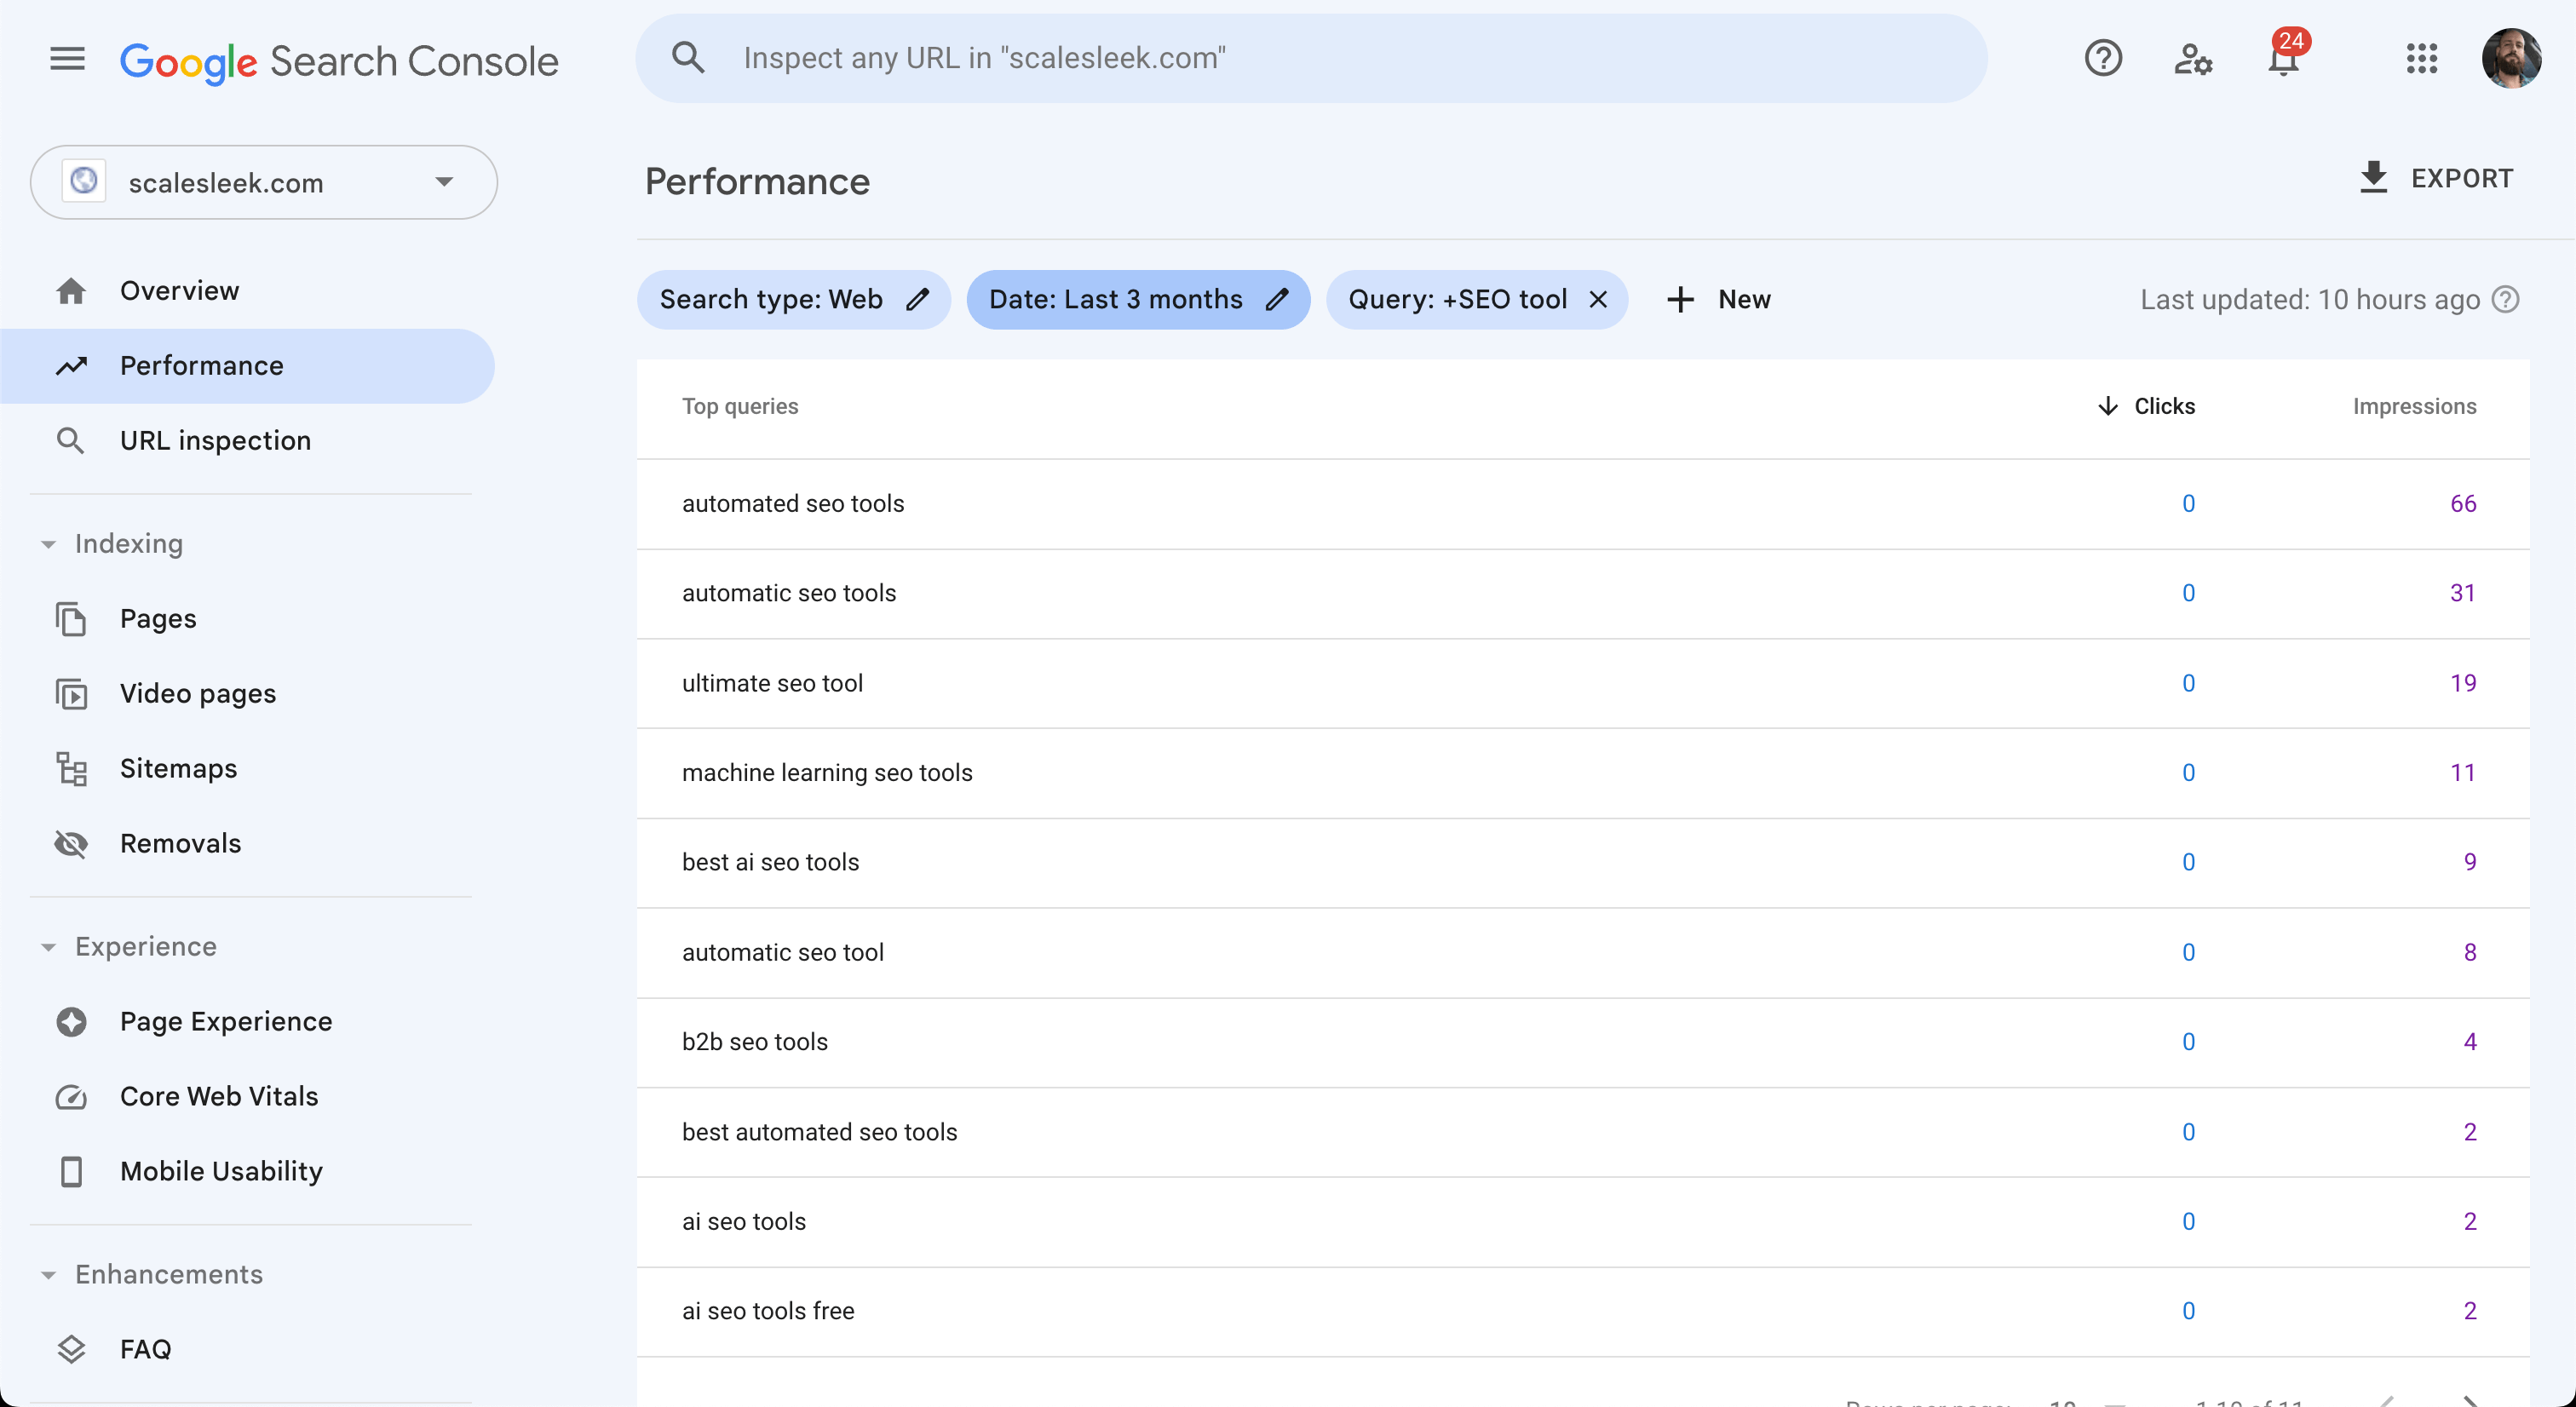Sort by the Impressions column header
The height and width of the screenshot is (1407, 2576).
[x=2413, y=406]
